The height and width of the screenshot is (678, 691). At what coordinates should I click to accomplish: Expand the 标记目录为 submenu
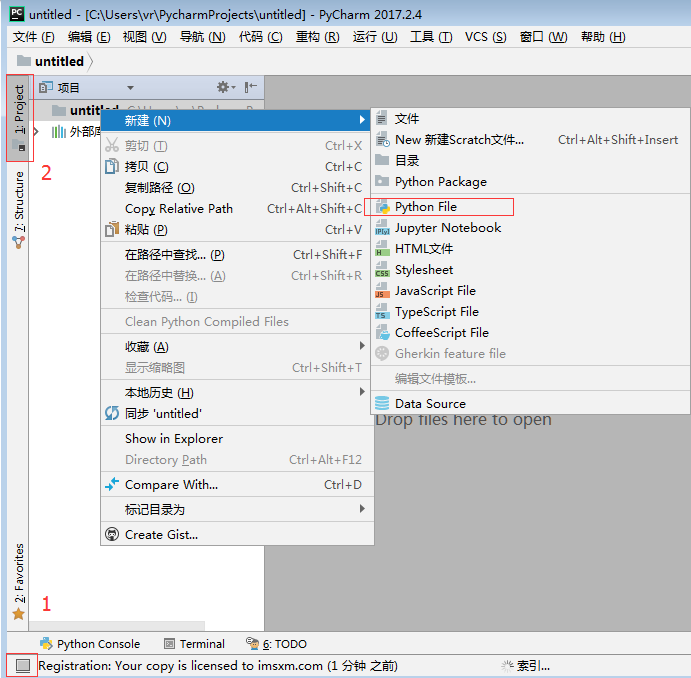click(236, 510)
